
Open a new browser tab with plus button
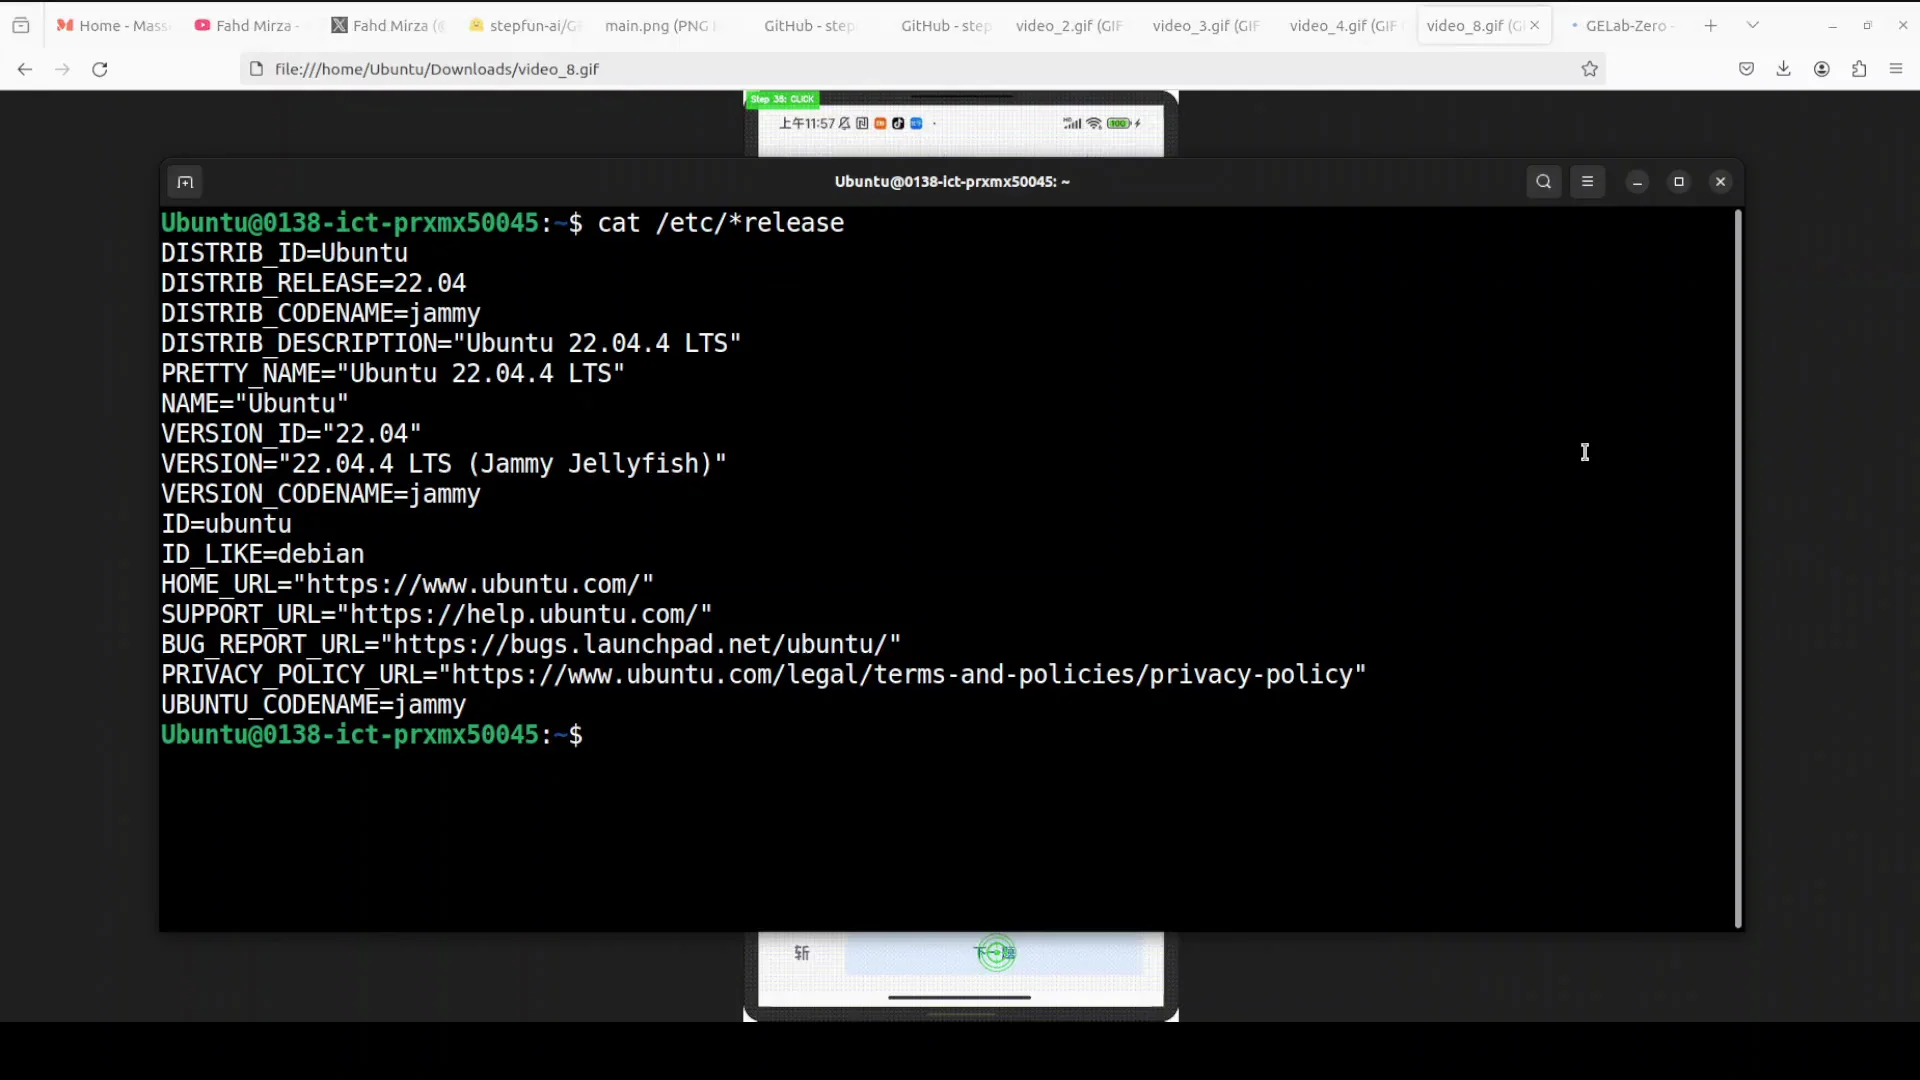(1710, 25)
